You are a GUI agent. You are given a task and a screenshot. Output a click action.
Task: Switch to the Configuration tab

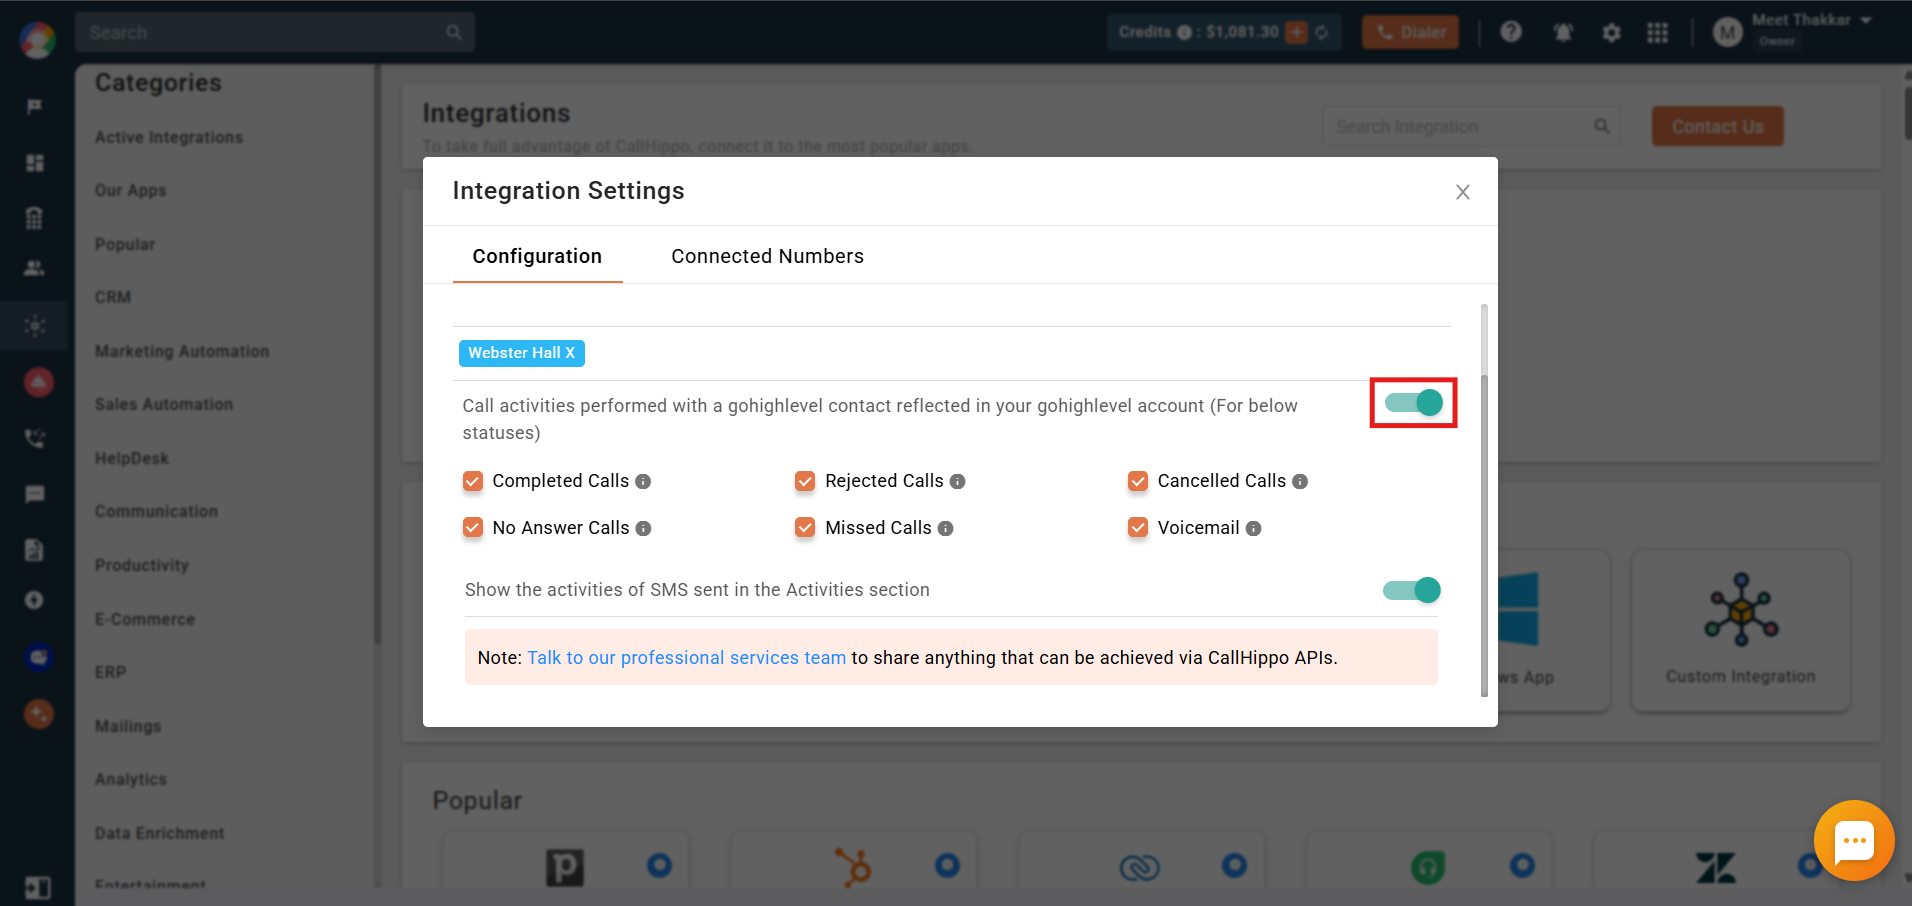point(537,256)
